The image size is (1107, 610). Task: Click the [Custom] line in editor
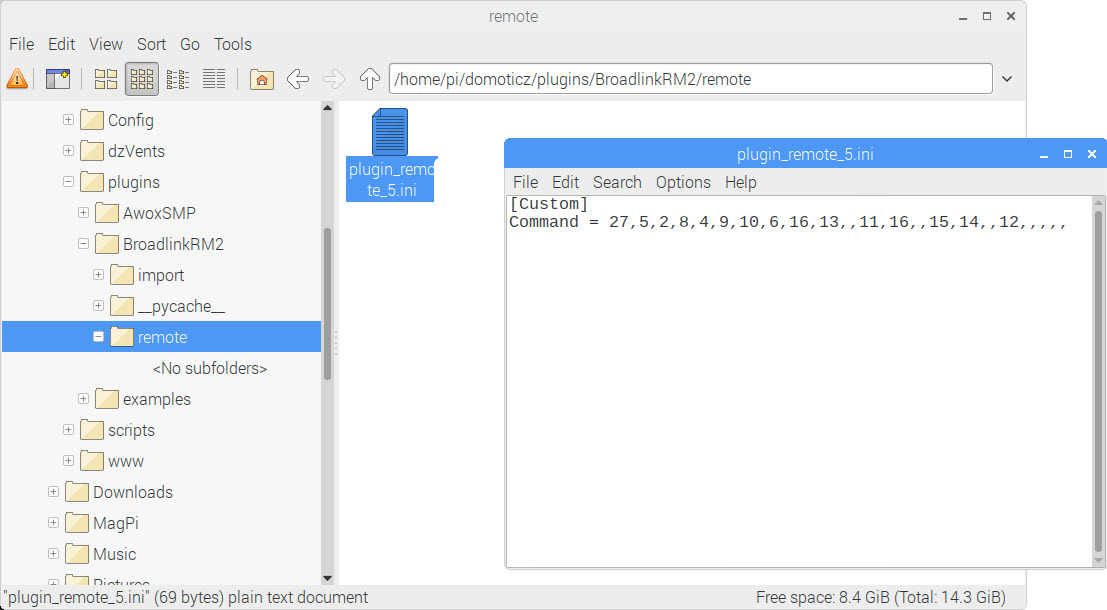549,204
